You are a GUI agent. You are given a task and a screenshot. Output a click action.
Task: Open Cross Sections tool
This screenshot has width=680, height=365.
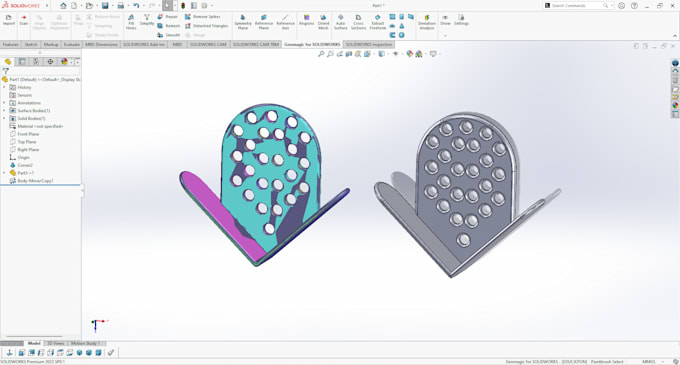[x=358, y=22]
